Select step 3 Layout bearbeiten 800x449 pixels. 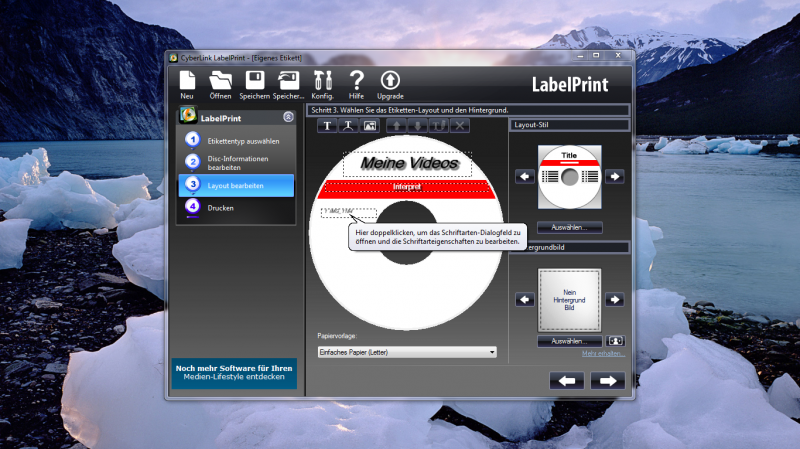click(237, 185)
